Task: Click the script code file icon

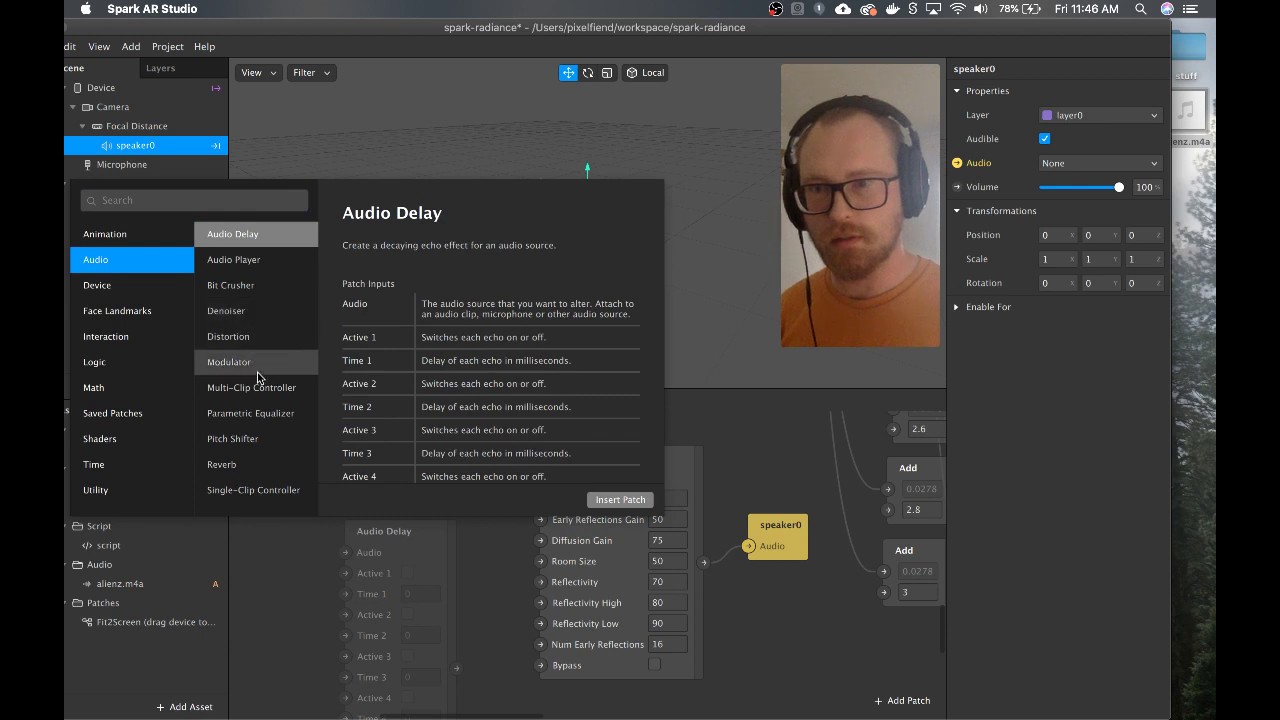Action: pyautogui.click(x=87, y=546)
